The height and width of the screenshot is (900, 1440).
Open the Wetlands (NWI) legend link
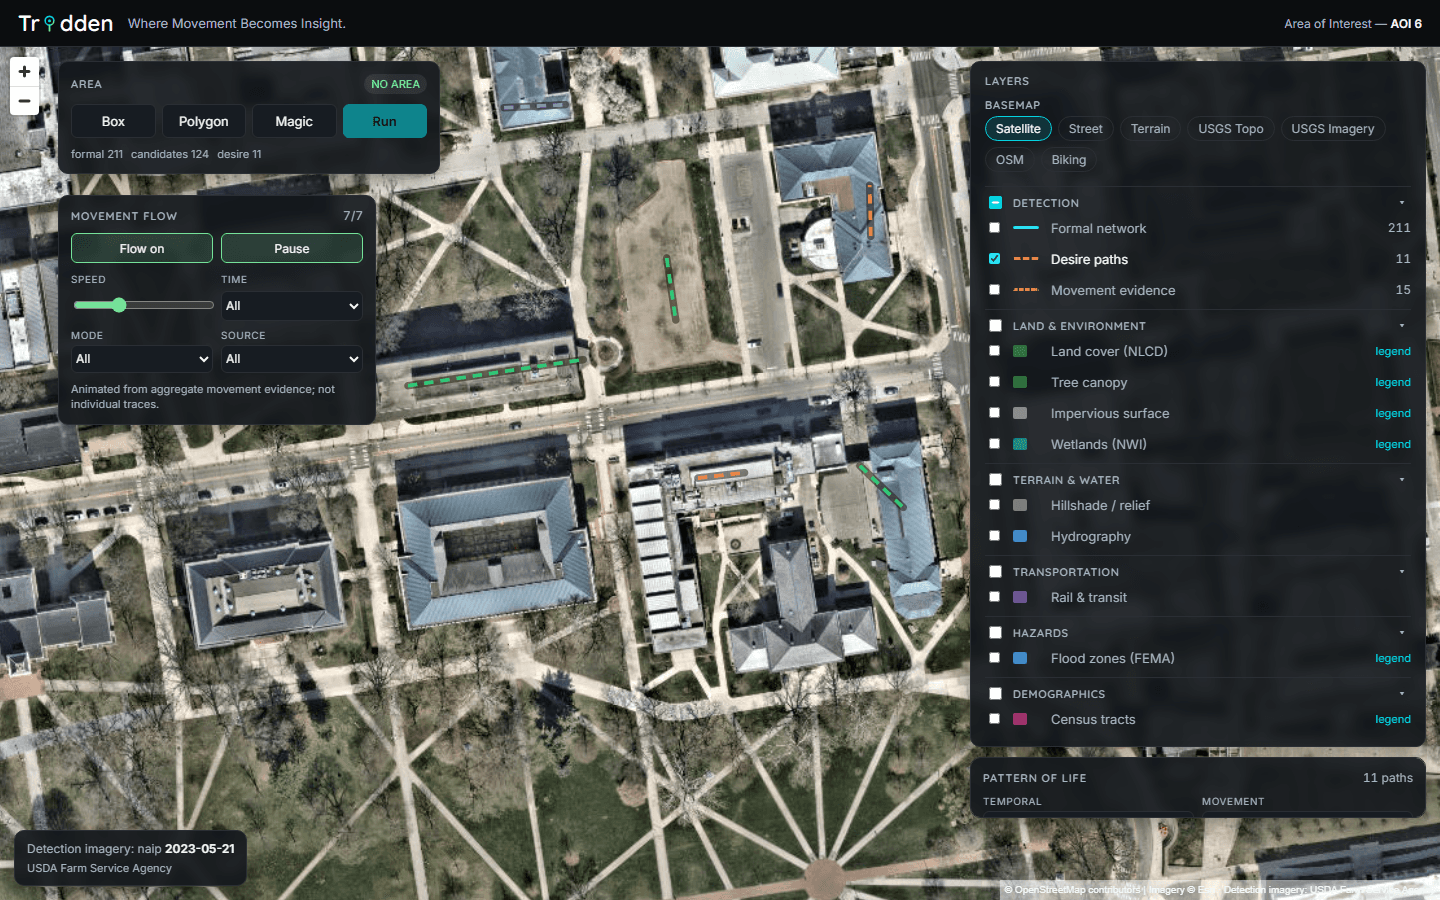[x=1392, y=444]
